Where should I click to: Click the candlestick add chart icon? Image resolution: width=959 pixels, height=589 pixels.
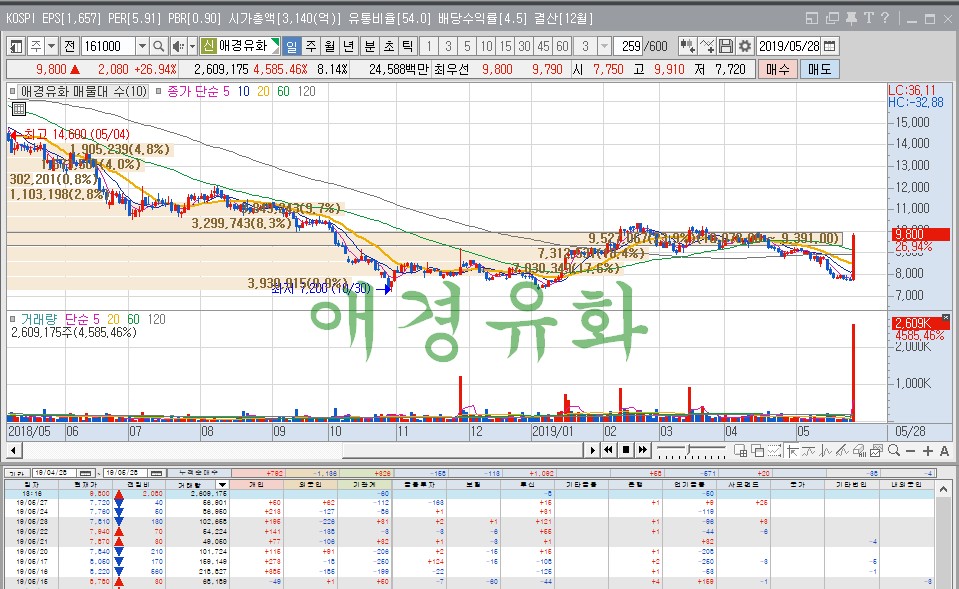click(x=687, y=46)
